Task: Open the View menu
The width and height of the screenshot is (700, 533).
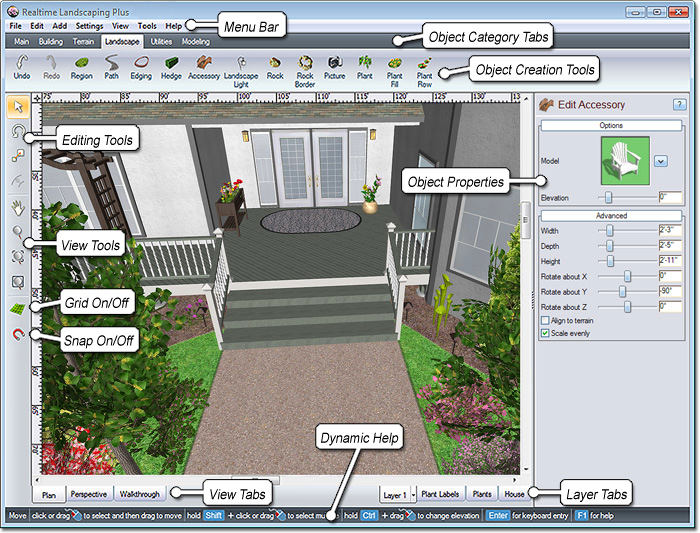Action: 120,26
